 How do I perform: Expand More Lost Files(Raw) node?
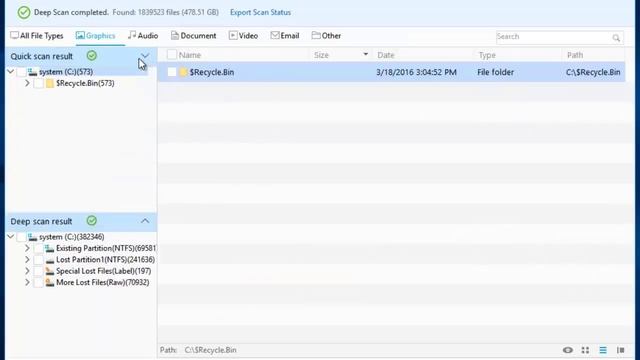coord(27,282)
